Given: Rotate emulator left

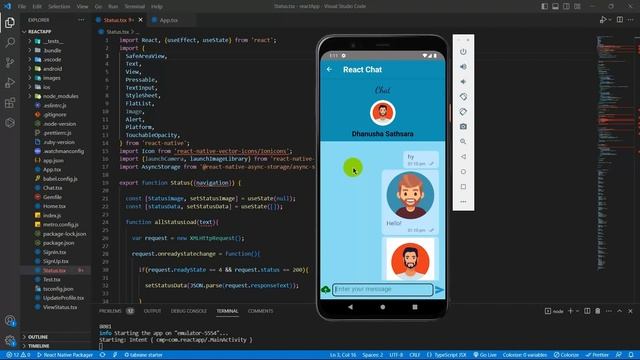Looking at the screenshot, I should (463, 97).
